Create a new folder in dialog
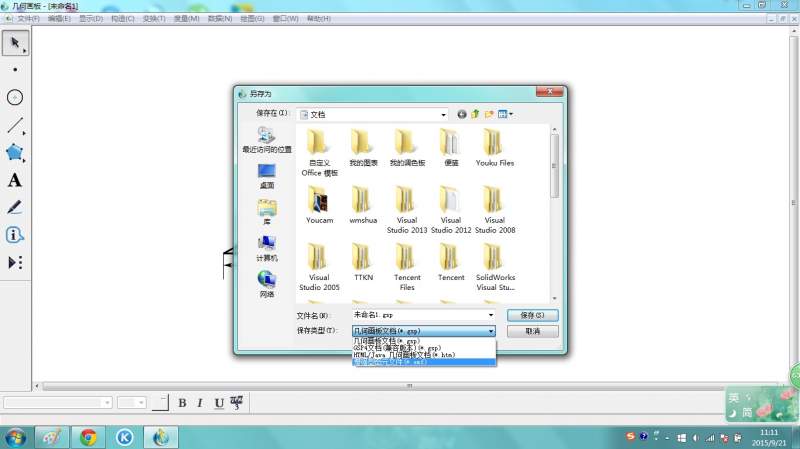The width and height of the screenshot is (800, 449). point(489,114)
